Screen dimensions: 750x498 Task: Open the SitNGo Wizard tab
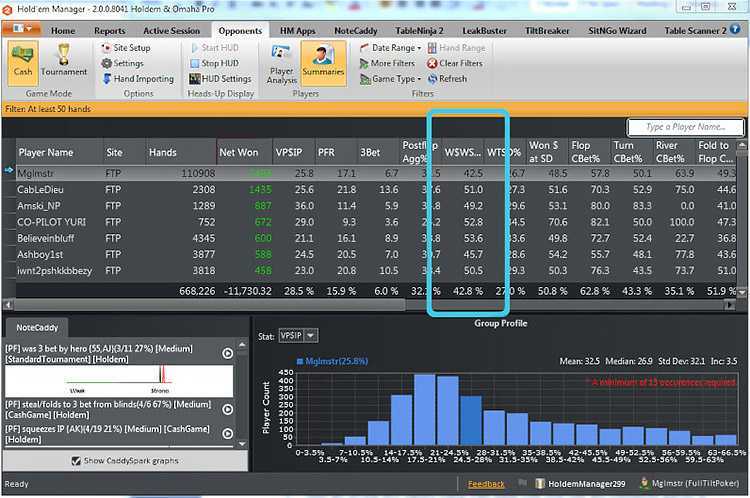coord(617,31)
